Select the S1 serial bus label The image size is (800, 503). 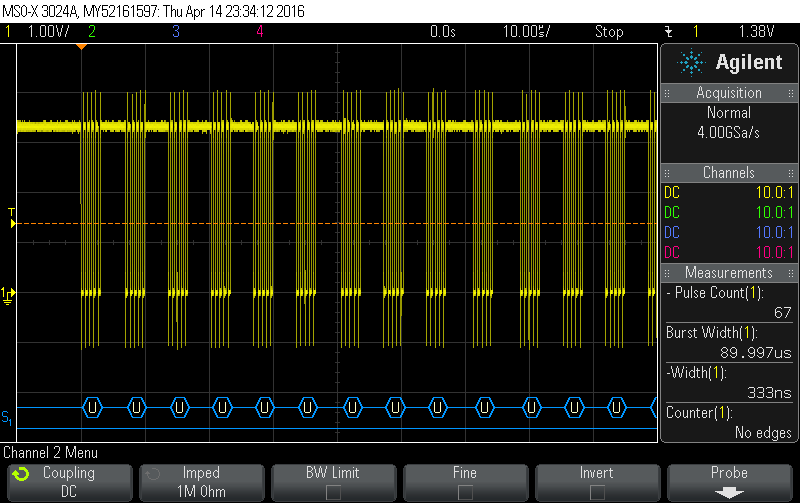point(8,416)
